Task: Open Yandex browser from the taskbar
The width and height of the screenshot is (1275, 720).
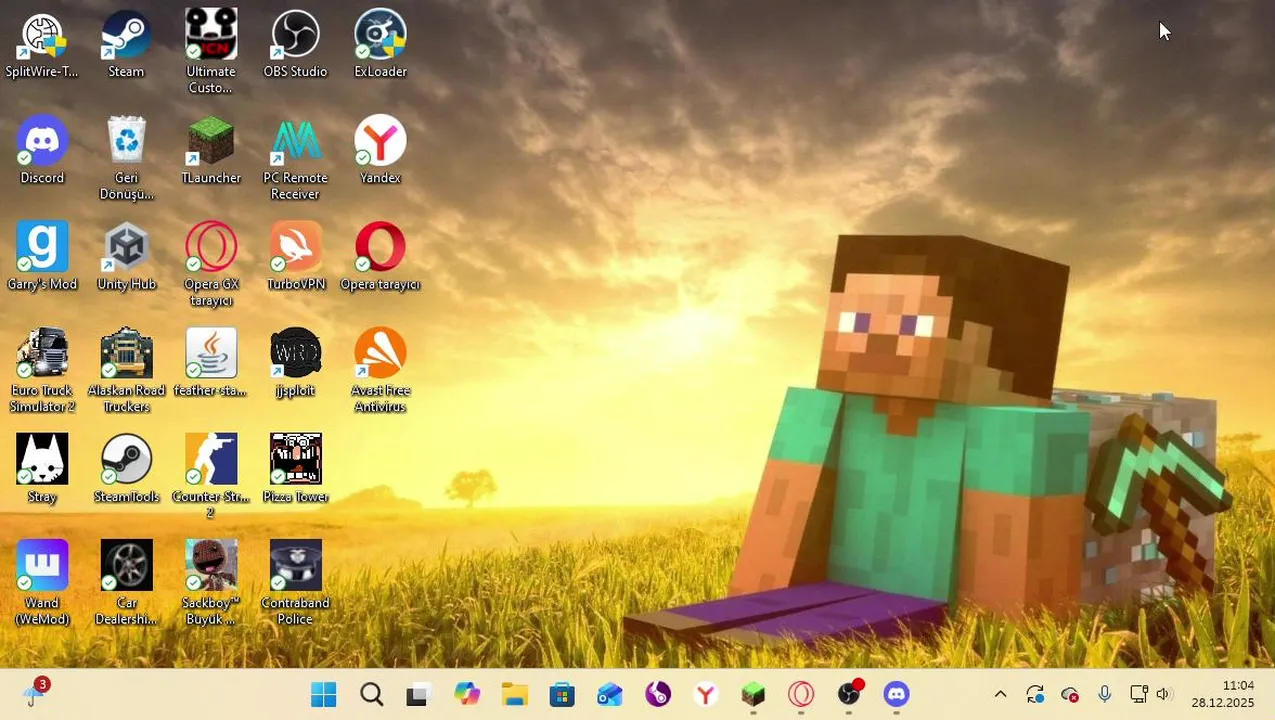Action: coord(706,694)
